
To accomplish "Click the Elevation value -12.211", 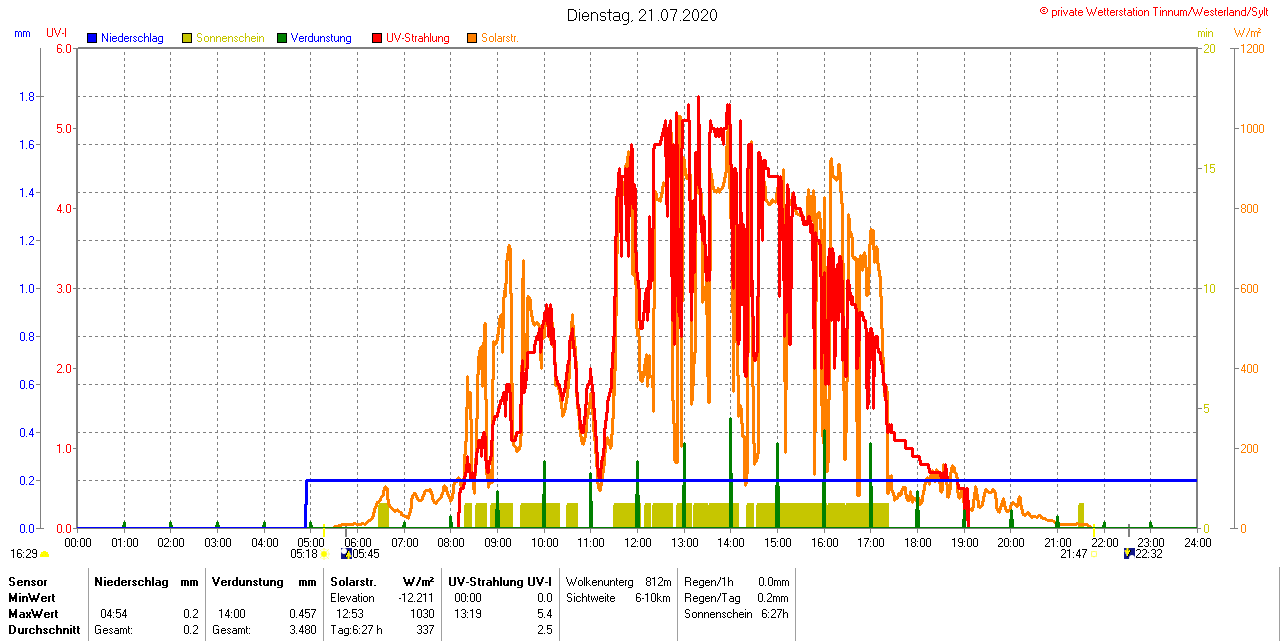I will click(x=416, y=598).
